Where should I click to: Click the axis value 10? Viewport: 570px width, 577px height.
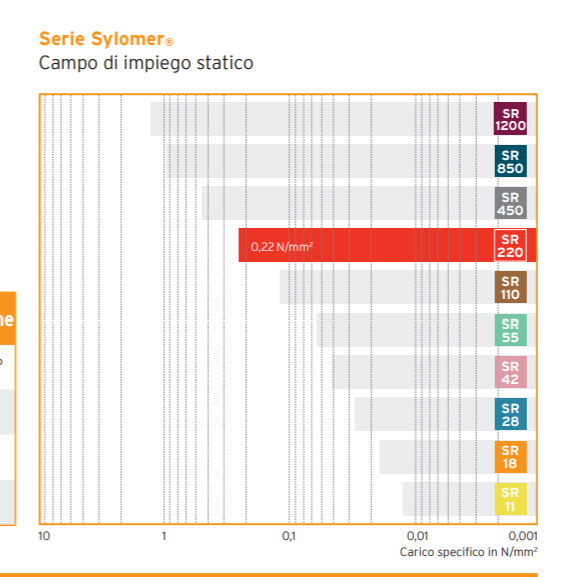[44, 536]
